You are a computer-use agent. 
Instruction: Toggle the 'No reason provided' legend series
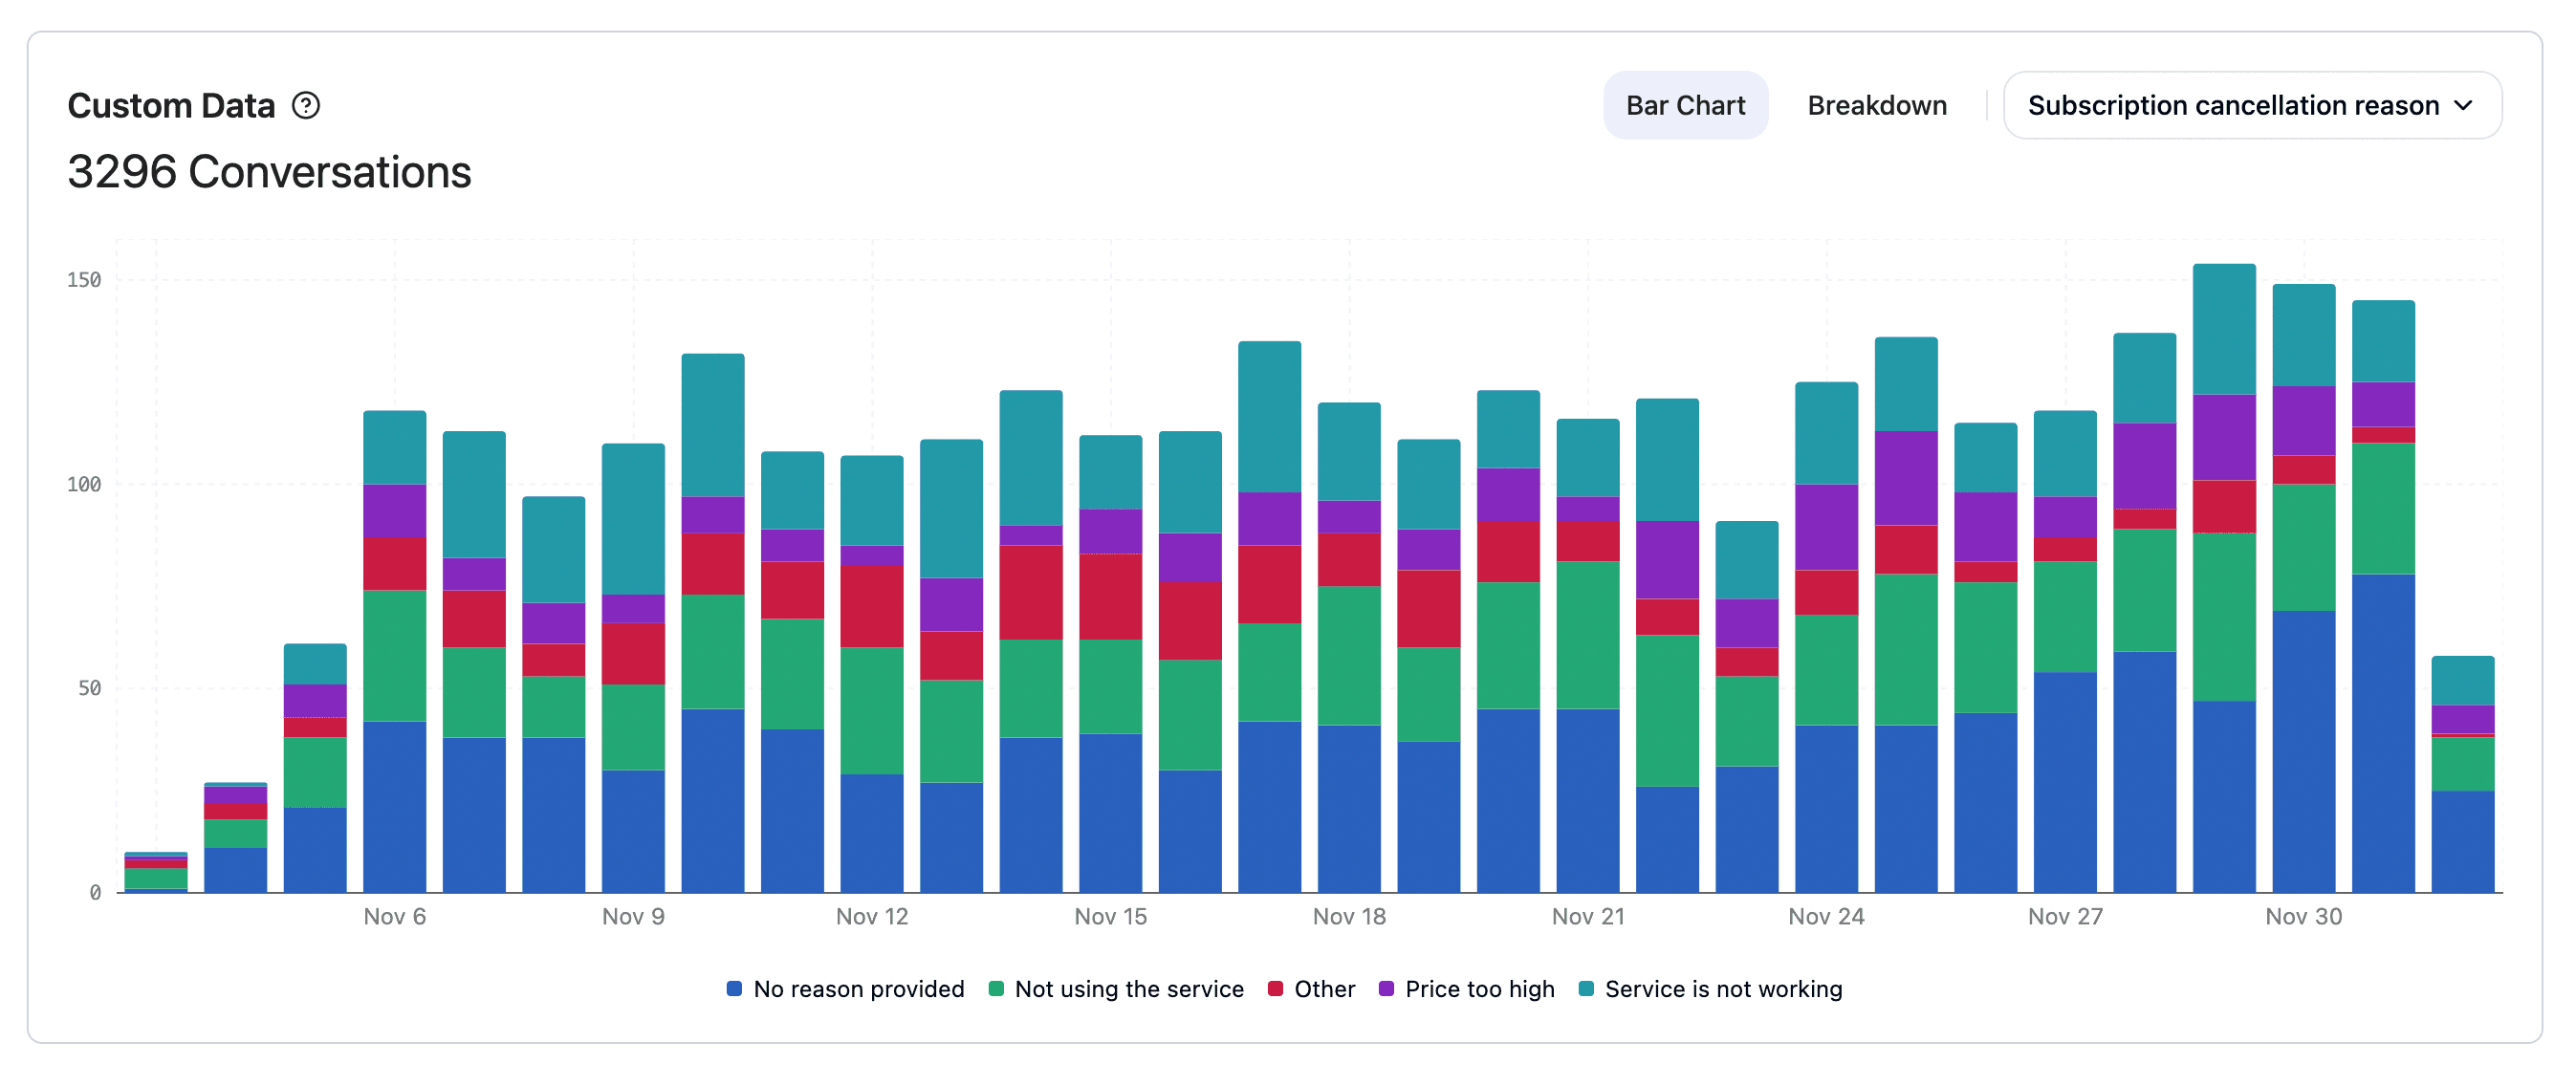pos(858,989)
